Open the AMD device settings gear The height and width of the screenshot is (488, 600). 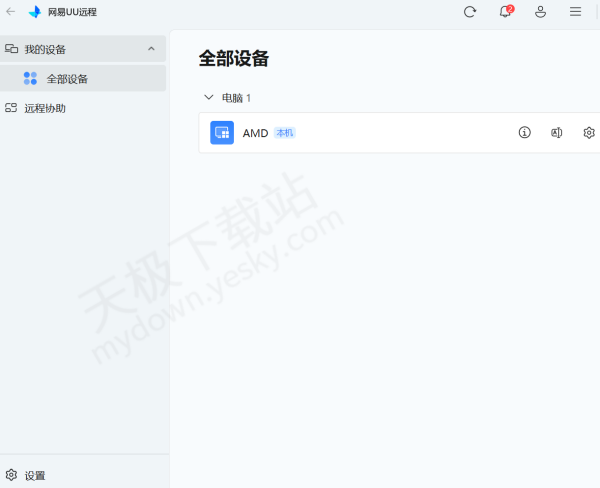[x=589, y=133]
